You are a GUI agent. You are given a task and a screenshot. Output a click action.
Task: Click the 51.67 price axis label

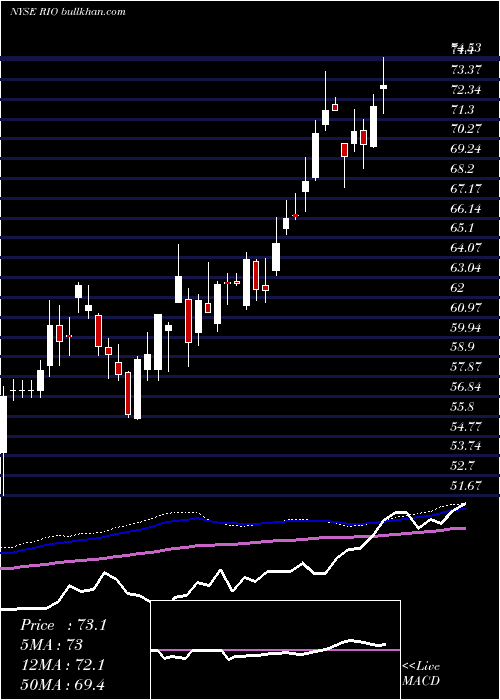click(x=467, y=485)
